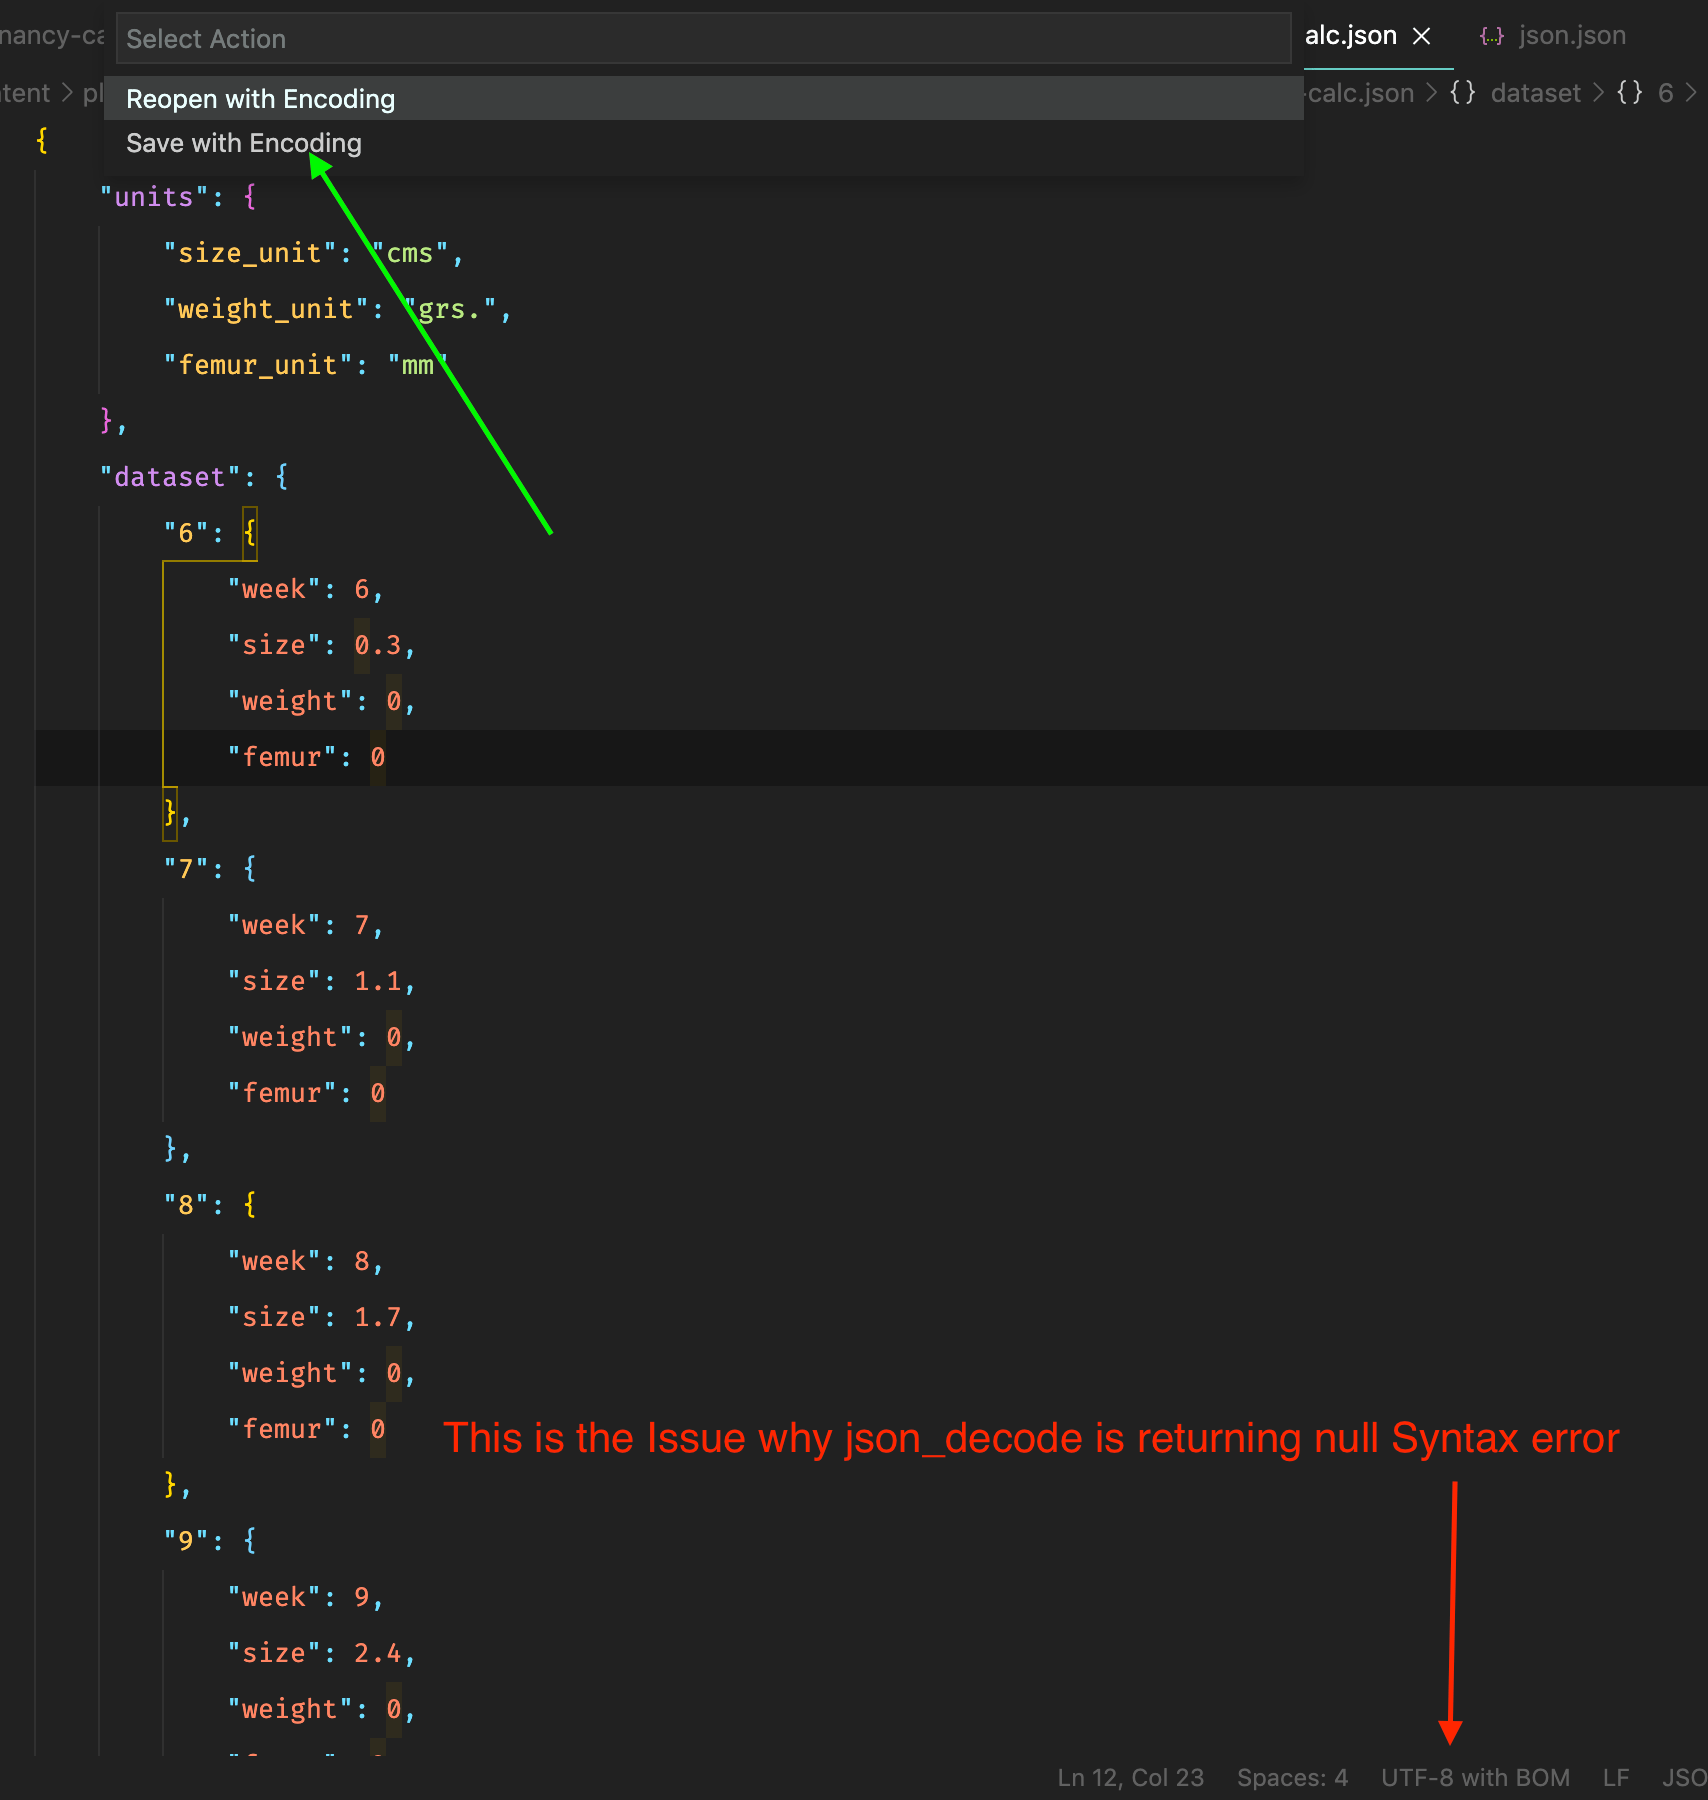Click the opening brace after "6" key
This screenshot has width=1708, height=1800.
click(250, 532)
